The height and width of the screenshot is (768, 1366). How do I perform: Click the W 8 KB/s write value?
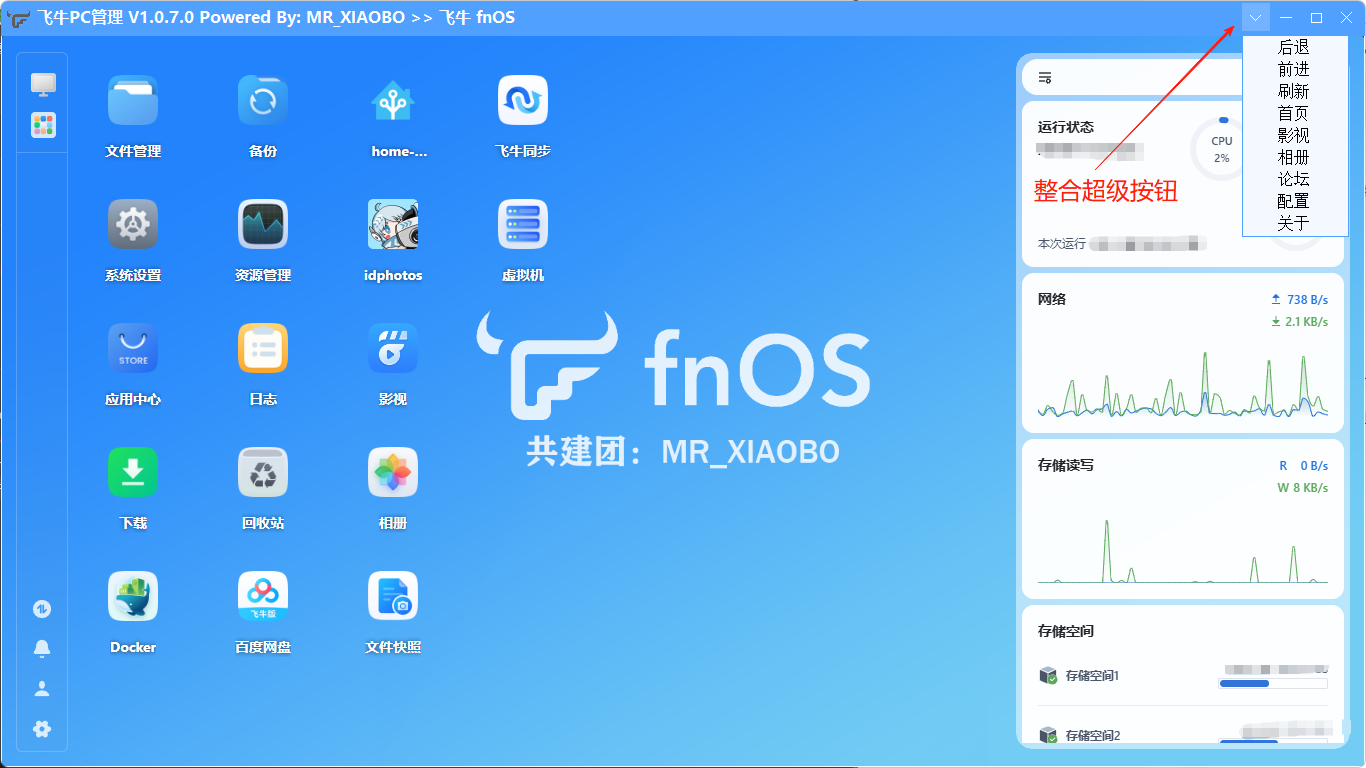pos(1303,488)
